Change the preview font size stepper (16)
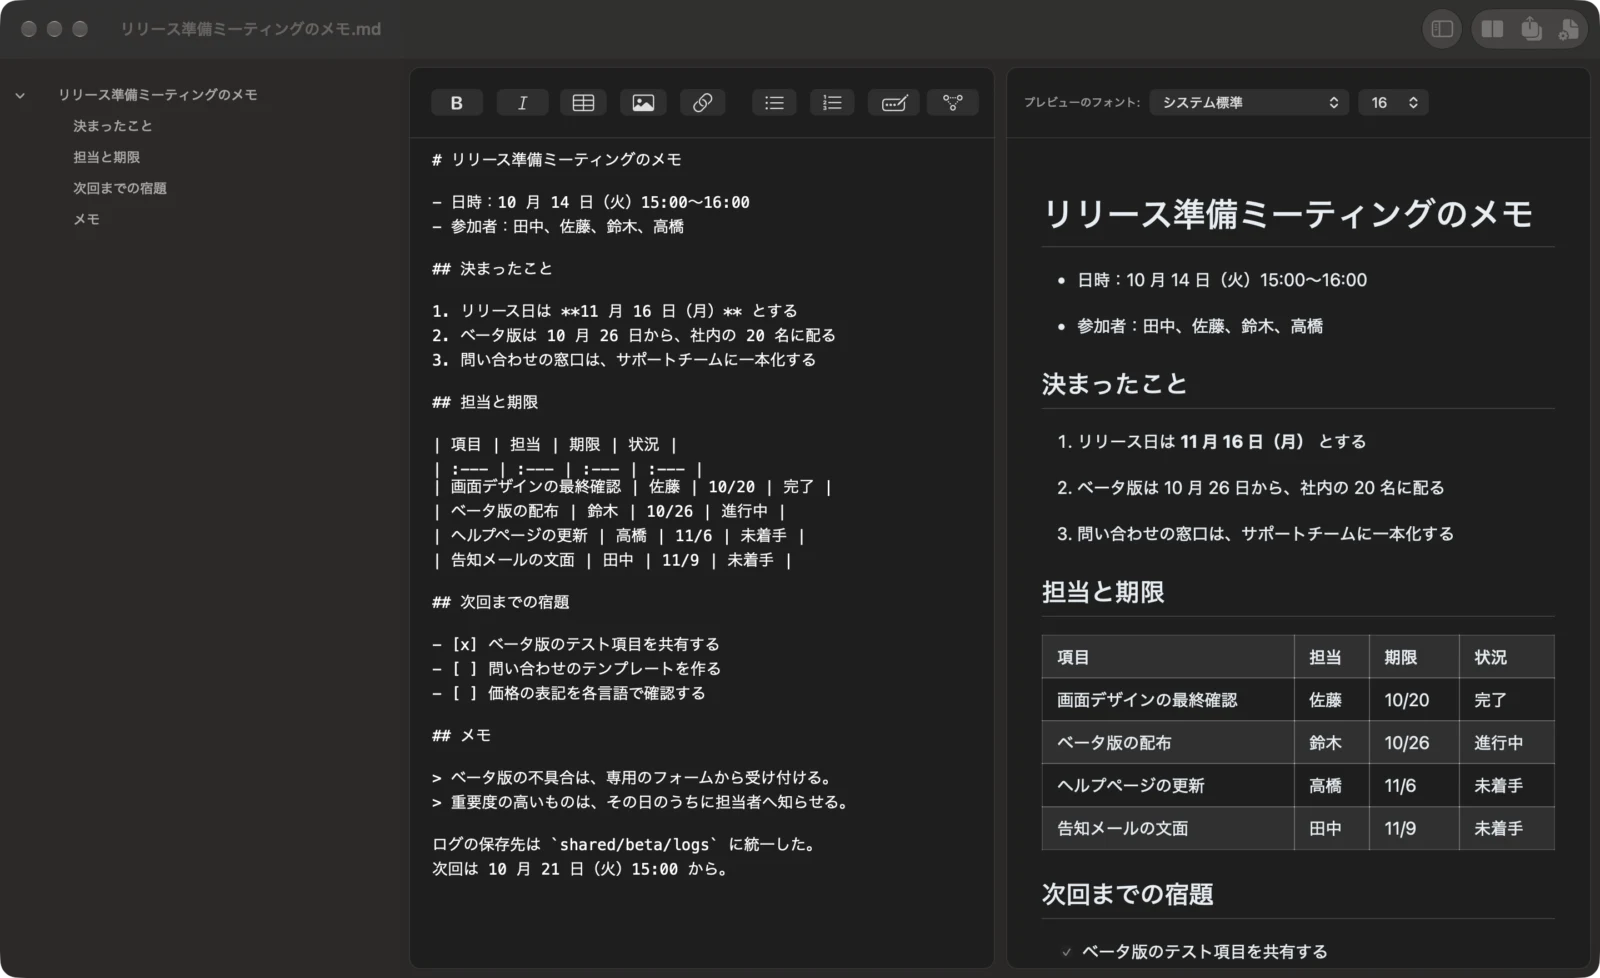 point(1393,102)
